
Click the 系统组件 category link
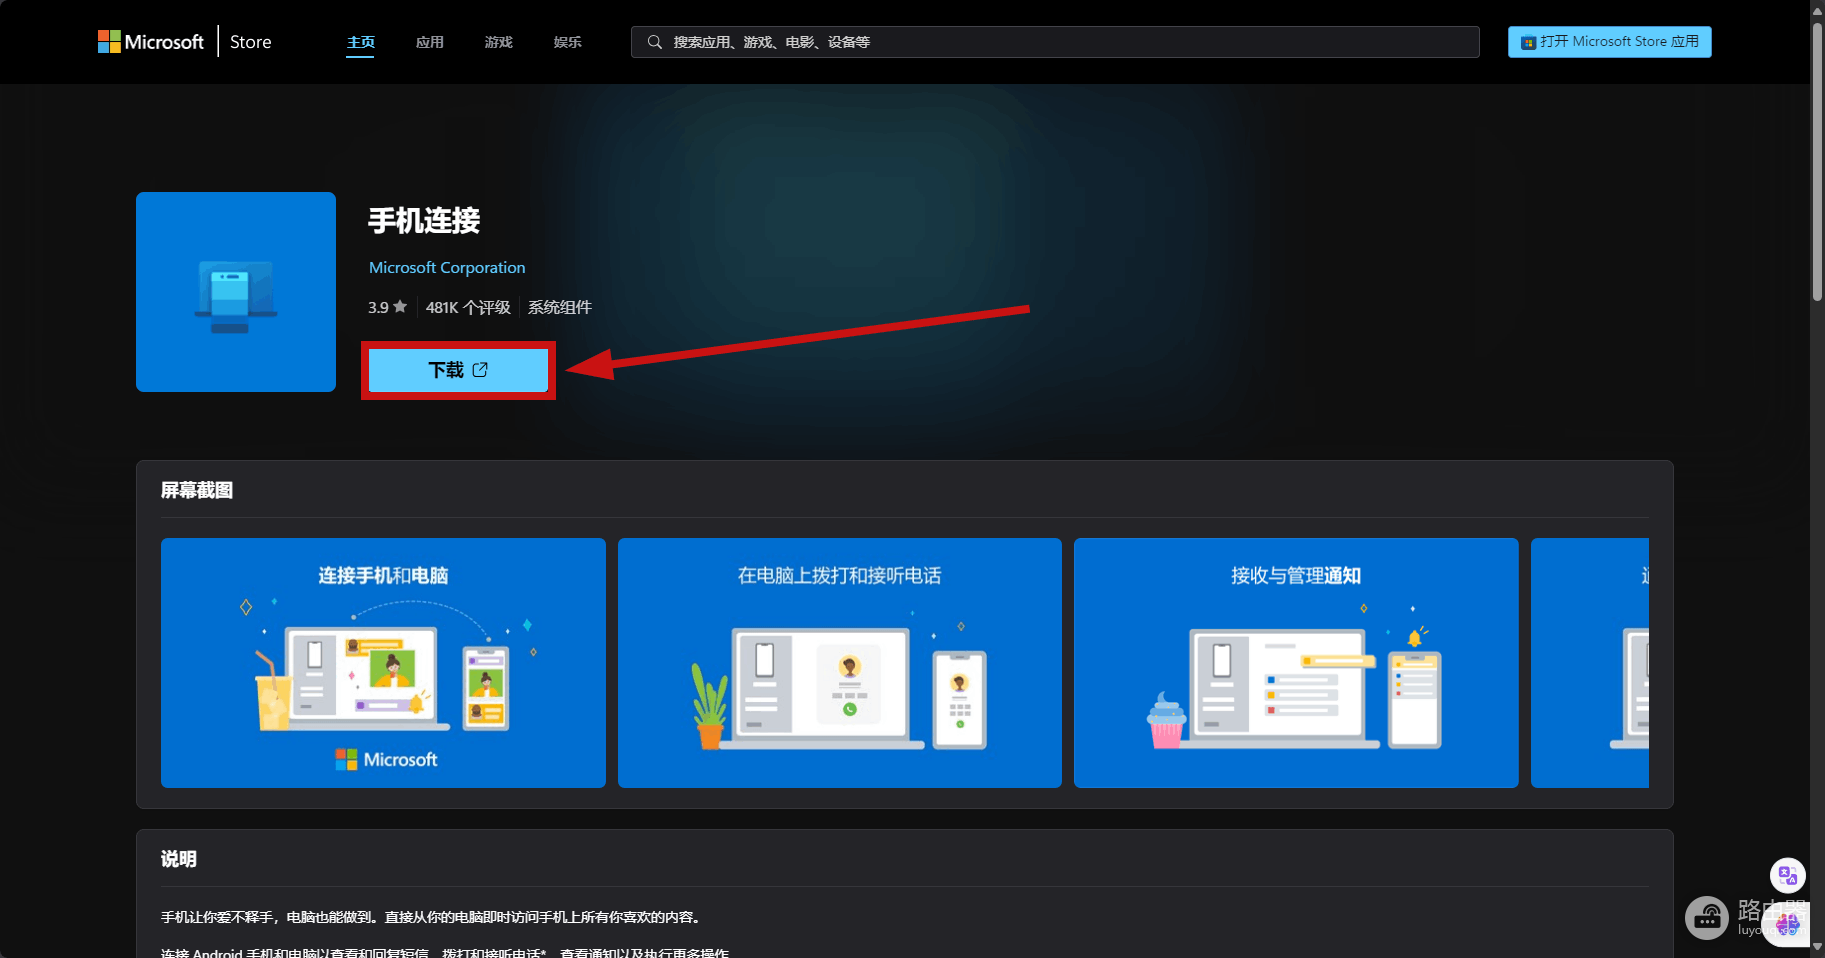pos(560,307)
